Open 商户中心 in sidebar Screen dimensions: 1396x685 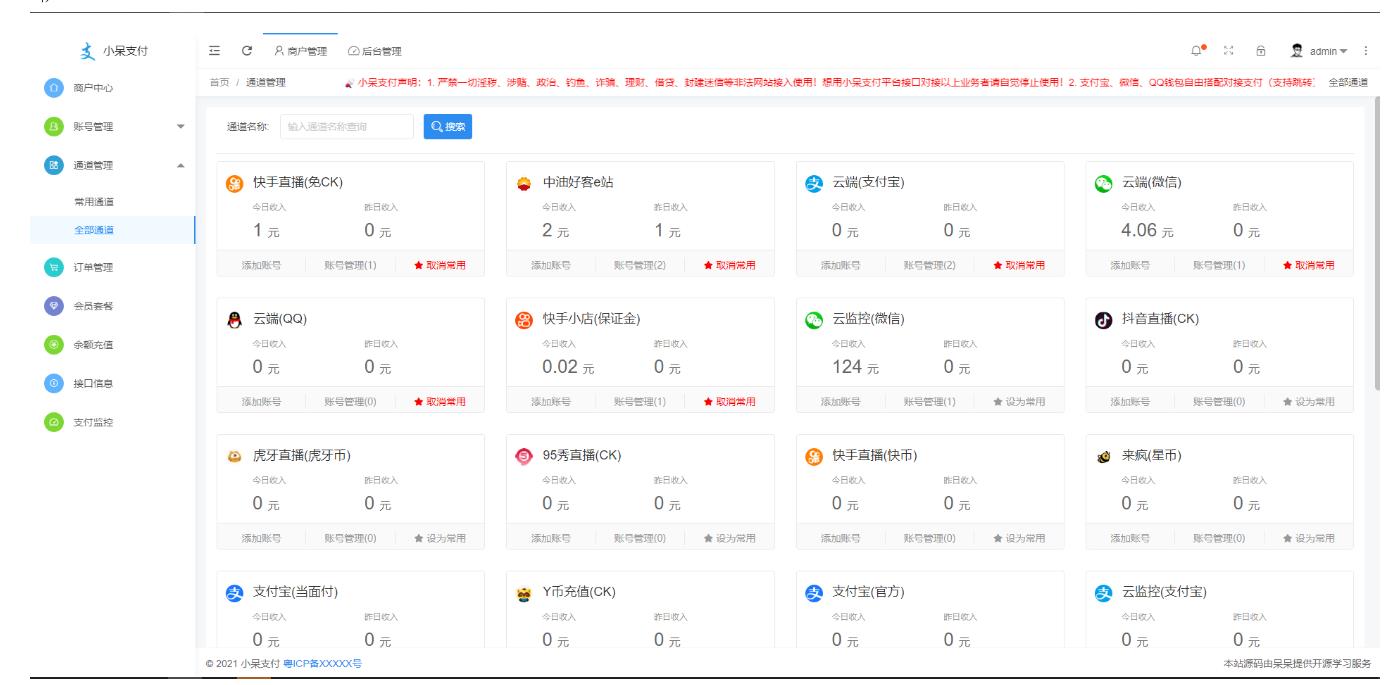[x=93, y=89]
